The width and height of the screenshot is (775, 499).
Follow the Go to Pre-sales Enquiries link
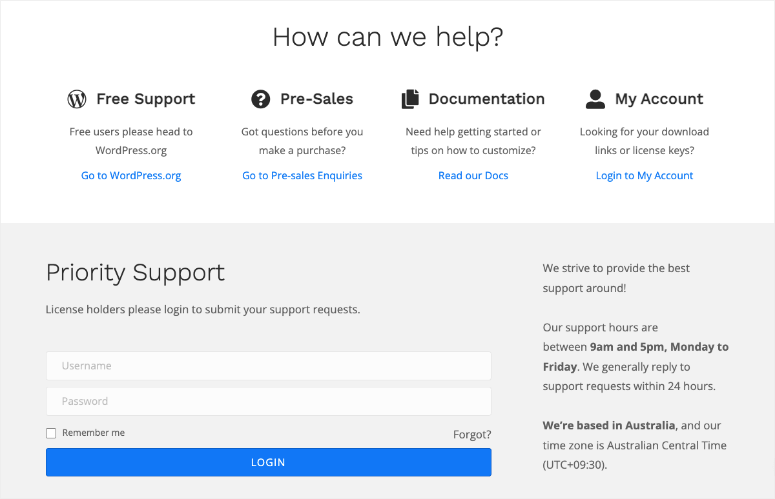(302, 175)
